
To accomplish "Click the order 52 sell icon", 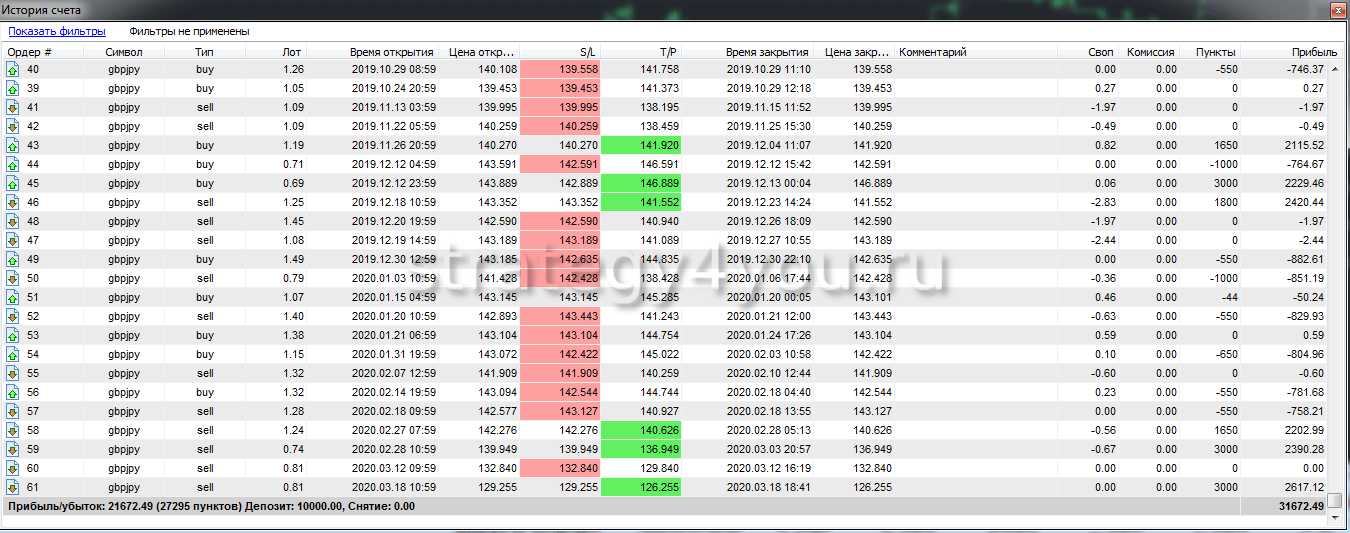I will [13, 317].
